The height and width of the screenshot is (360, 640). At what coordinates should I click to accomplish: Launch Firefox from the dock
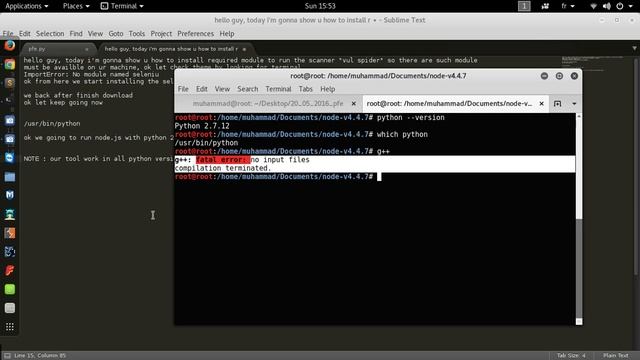pyautogui.click(x=9, y=45)
